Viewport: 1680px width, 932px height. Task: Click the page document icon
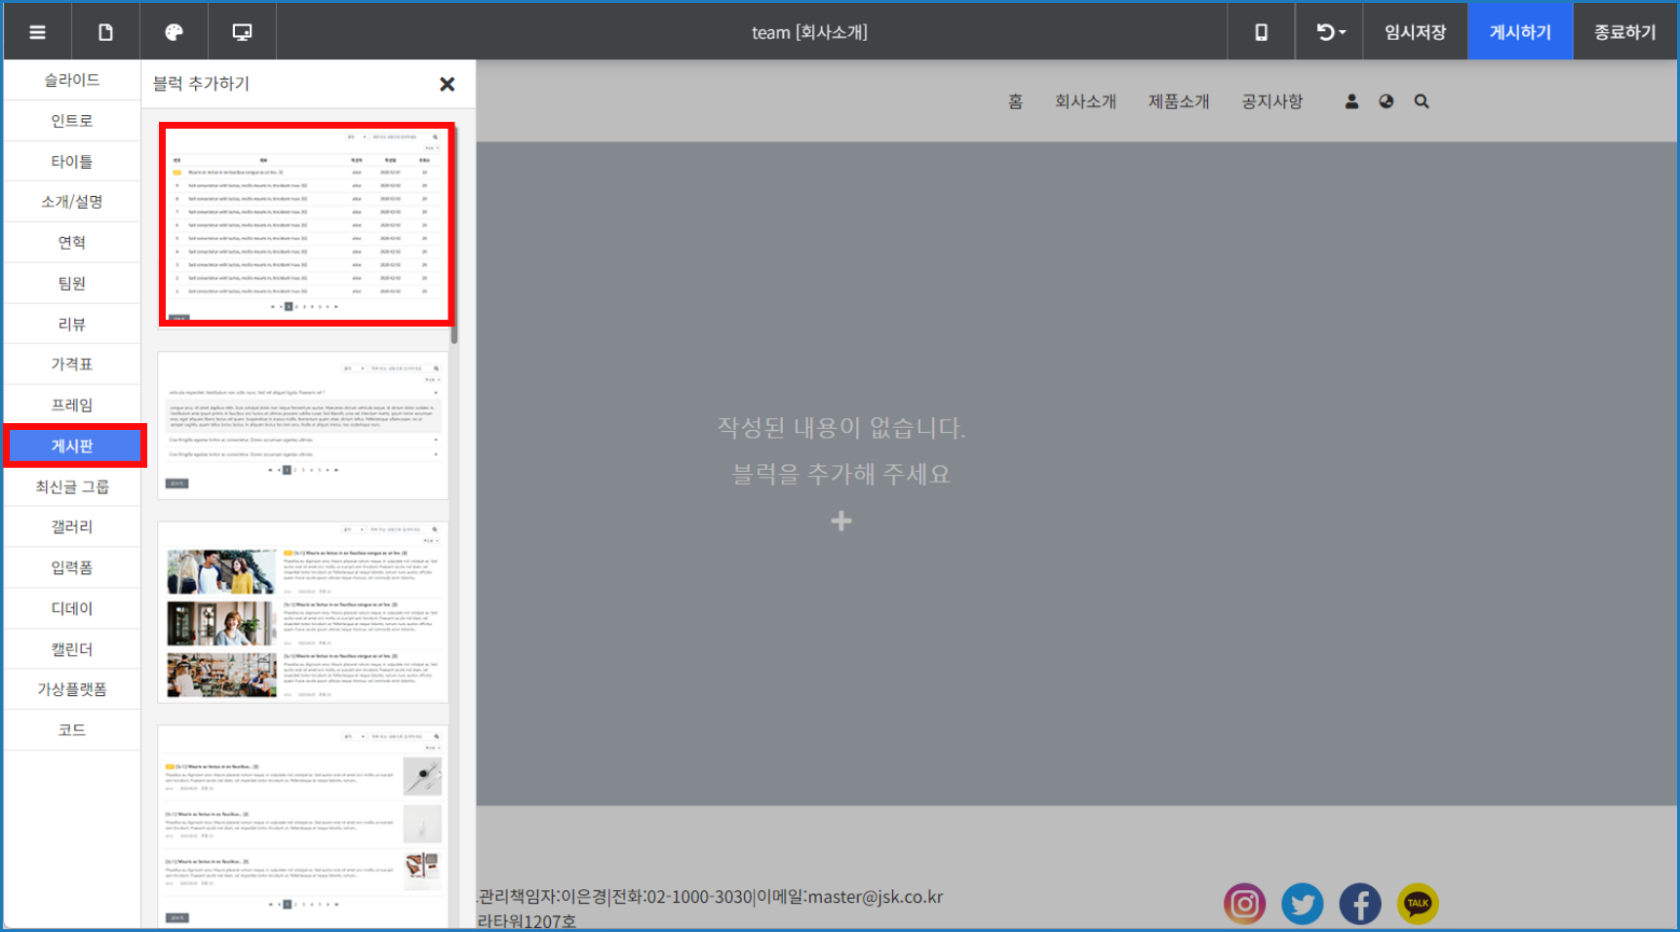(105, 32)
